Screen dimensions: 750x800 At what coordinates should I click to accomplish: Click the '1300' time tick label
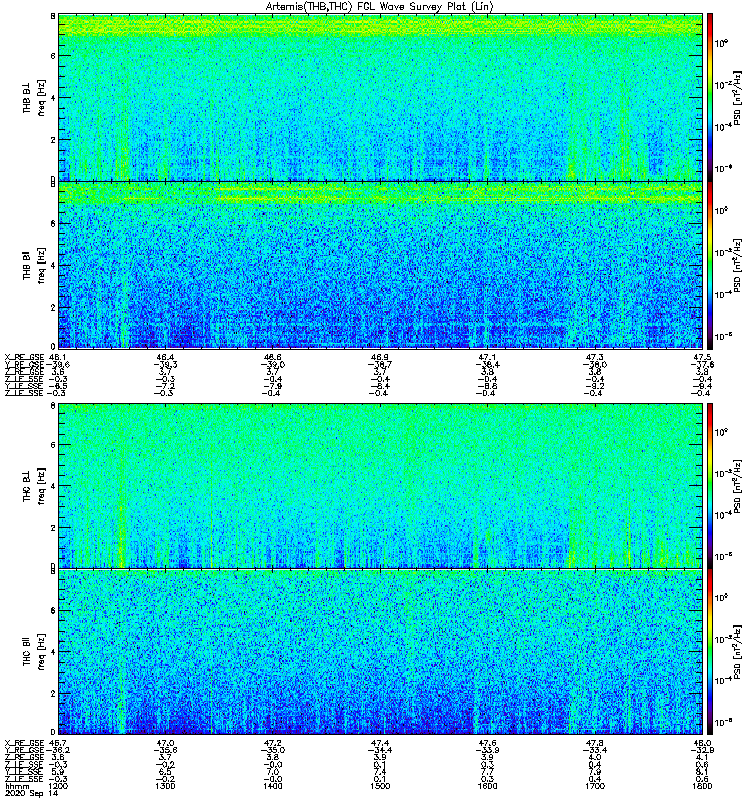(165, 786)
